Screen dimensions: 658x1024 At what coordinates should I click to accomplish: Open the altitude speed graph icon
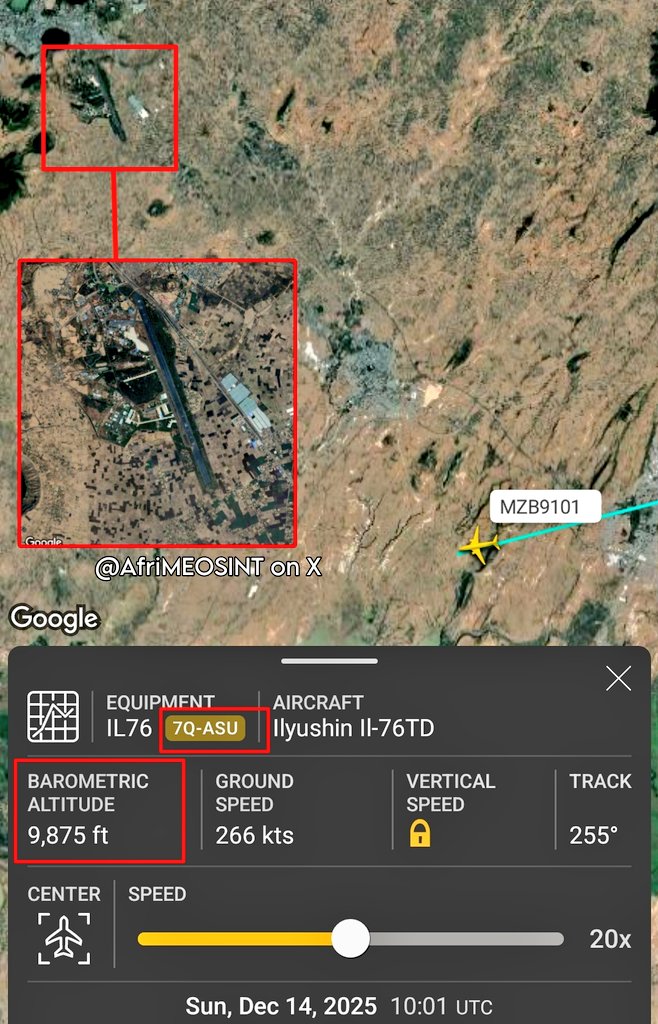coord(53,716)
